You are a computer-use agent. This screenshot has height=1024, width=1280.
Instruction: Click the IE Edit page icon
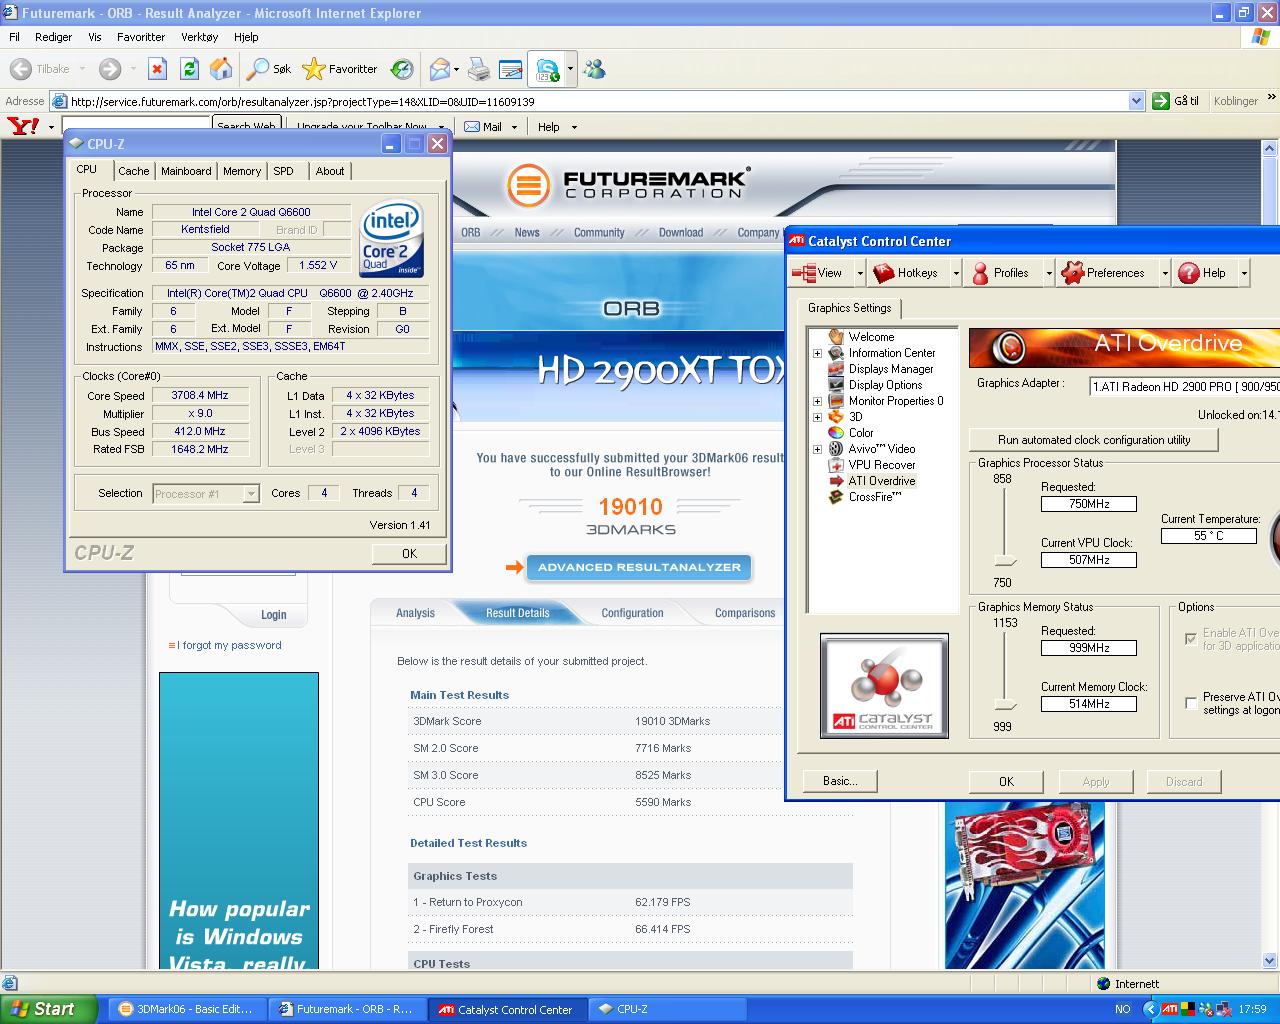pyautogui.click(x=511, y=69)
